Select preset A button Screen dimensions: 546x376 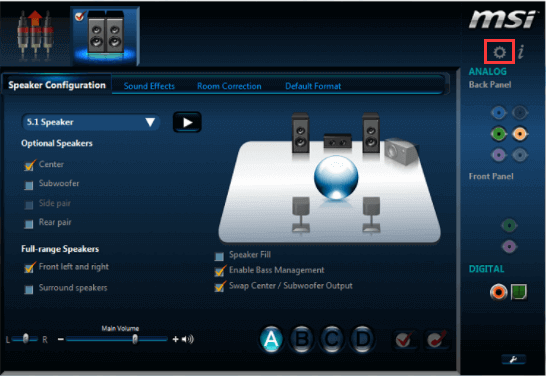coord(271,339)
